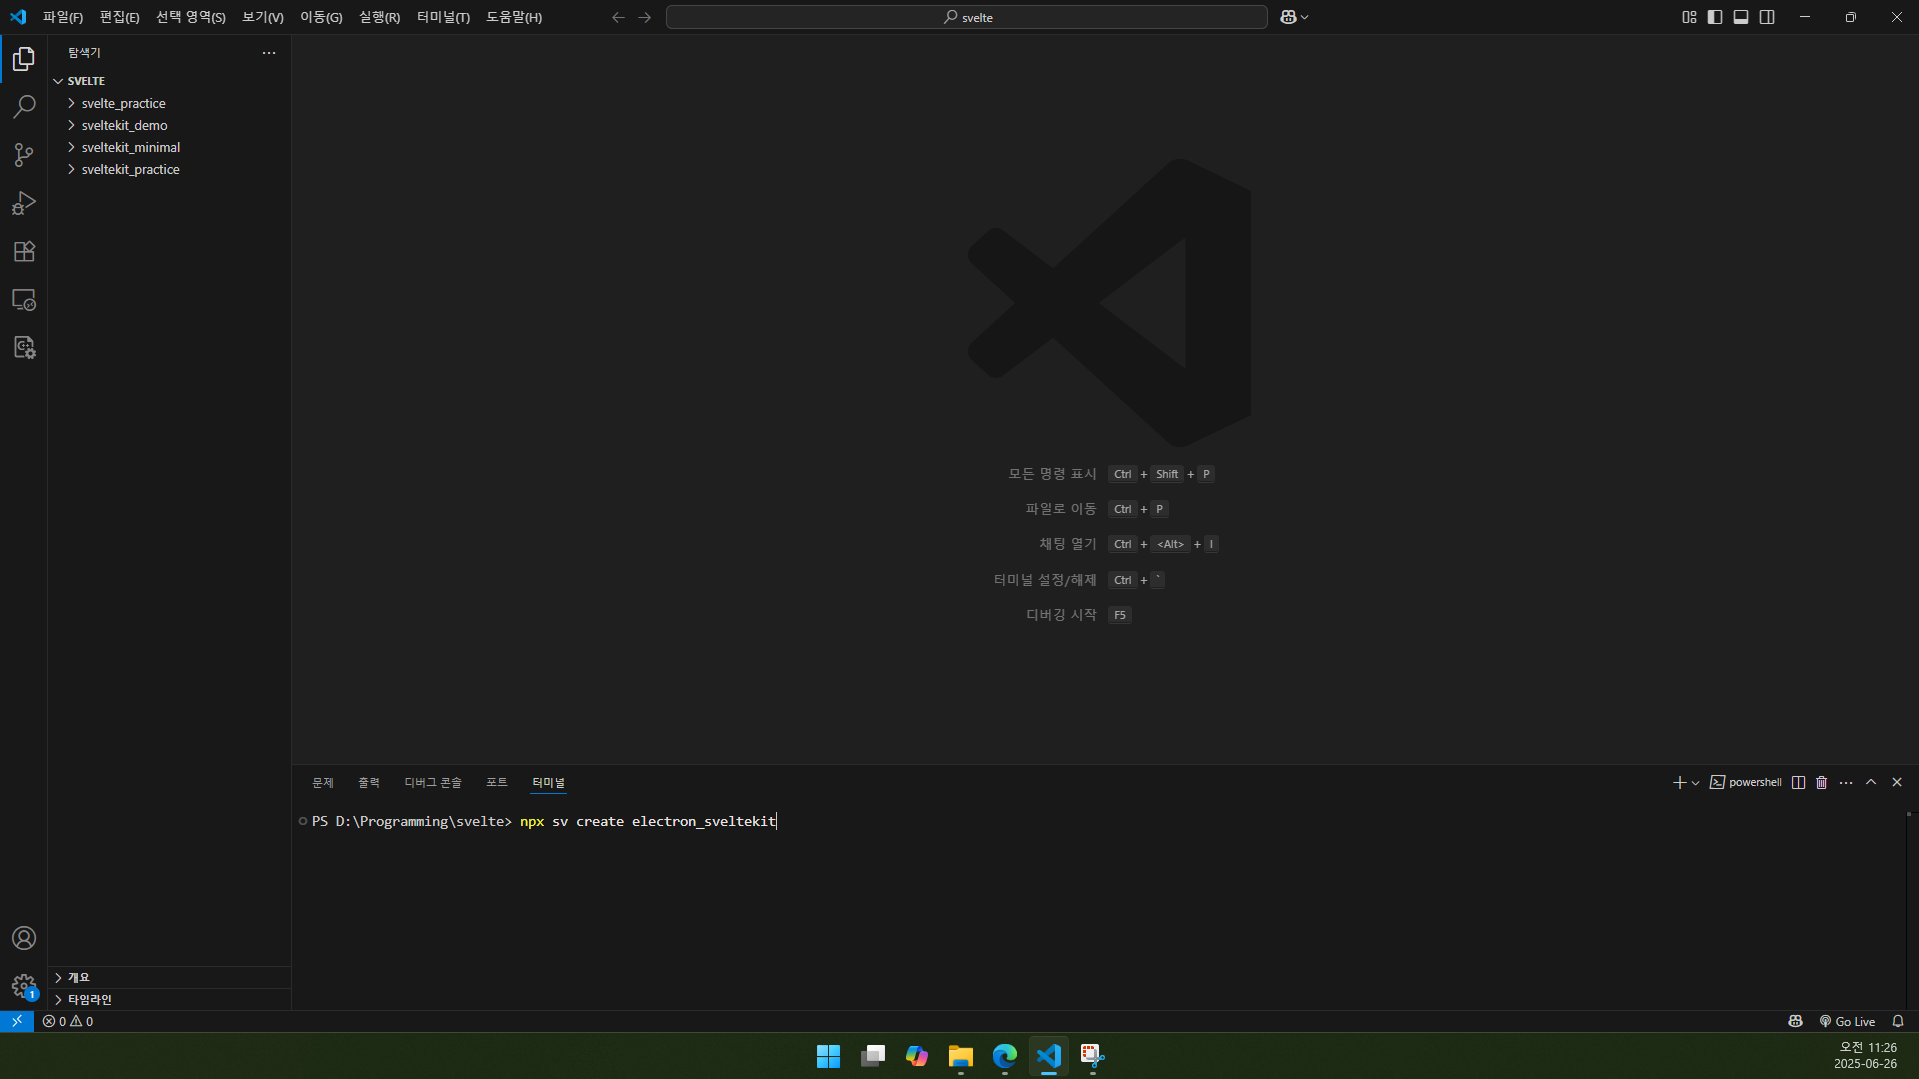The height and width of the screenshot is (1079, 1919).
Task: Toggle primary side bar visibility
Action: pos(1715,17)
